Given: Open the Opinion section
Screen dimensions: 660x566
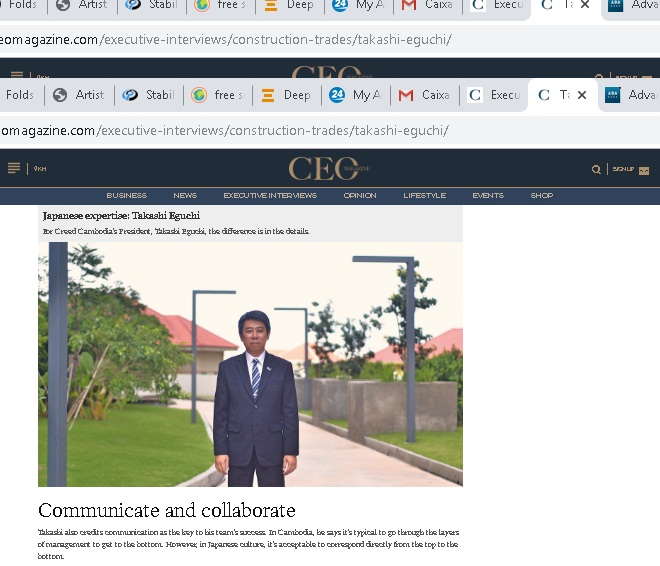Looking at the screenshot, I should pos(360,196).
